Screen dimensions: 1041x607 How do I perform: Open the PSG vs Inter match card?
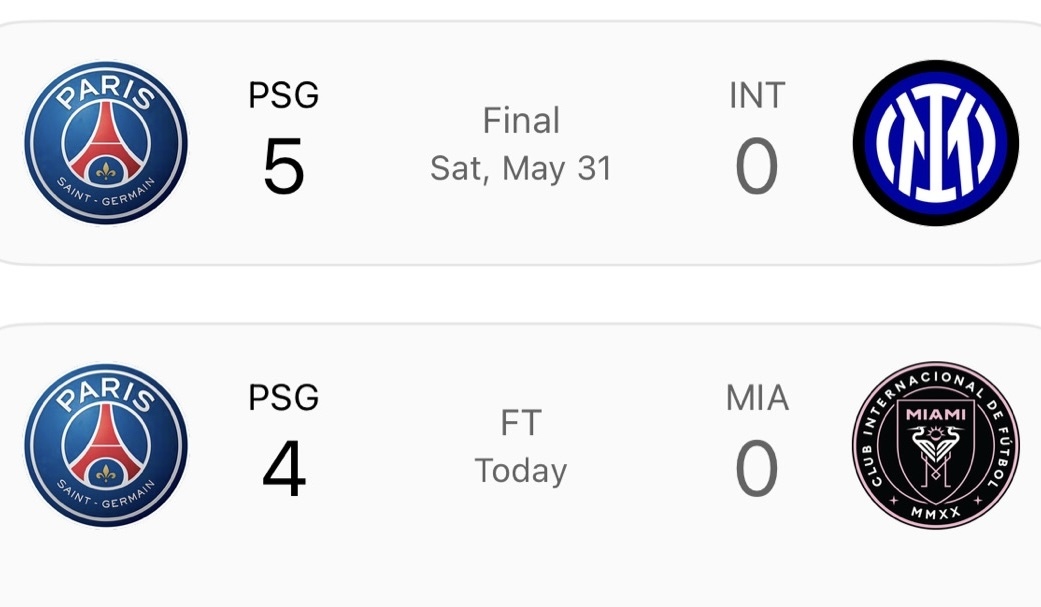click(620, 230)
